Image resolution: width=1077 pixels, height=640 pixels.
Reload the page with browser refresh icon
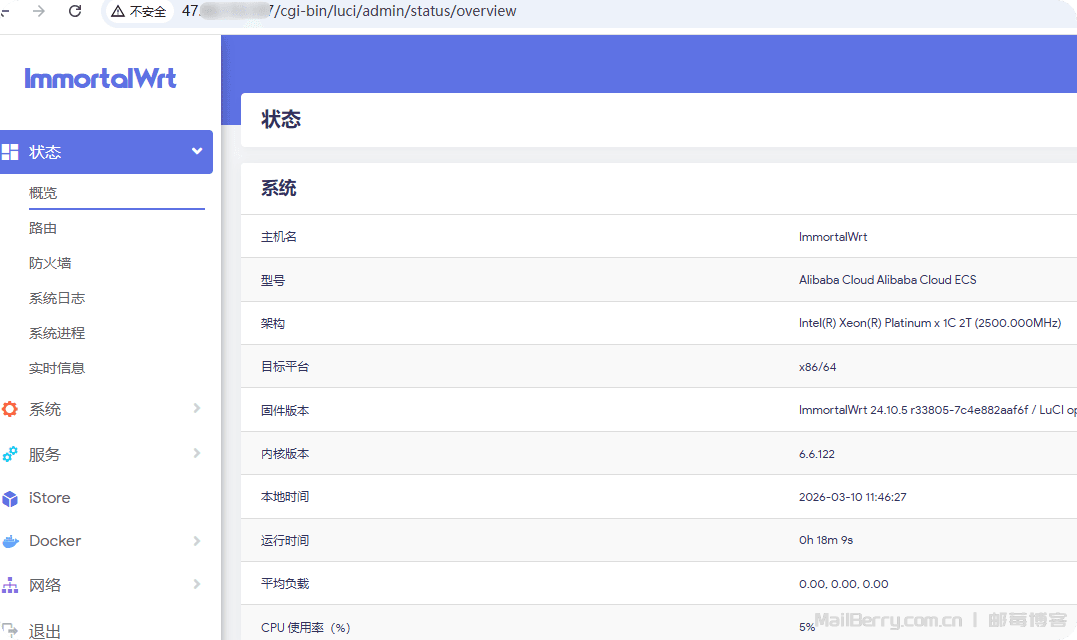75,11
